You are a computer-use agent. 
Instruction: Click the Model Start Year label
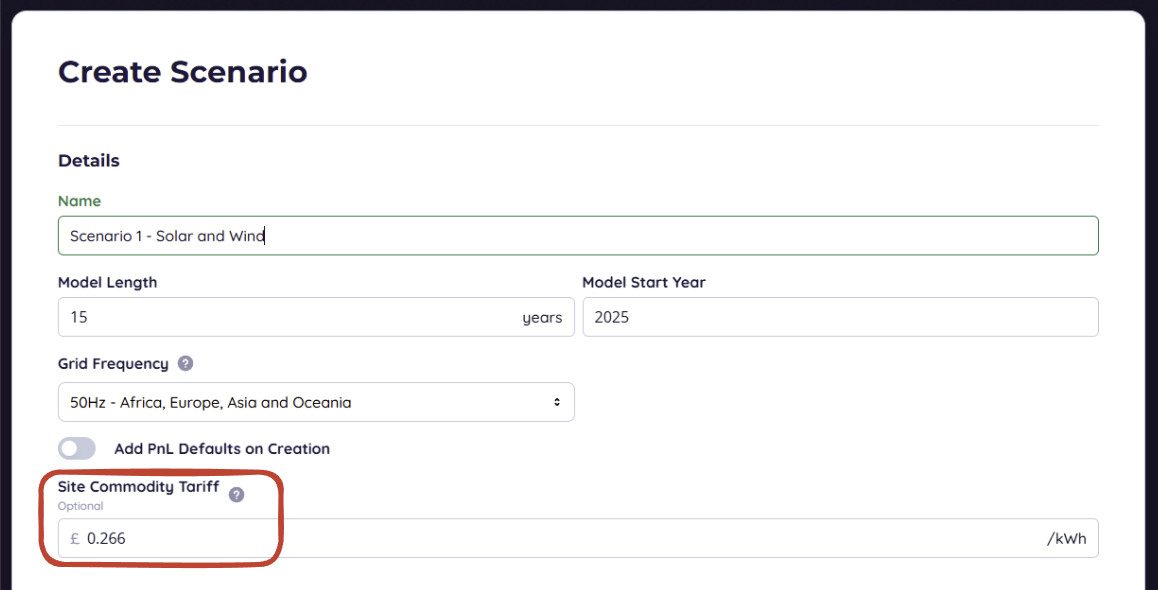pyautogui.click(x=643, y=282)
